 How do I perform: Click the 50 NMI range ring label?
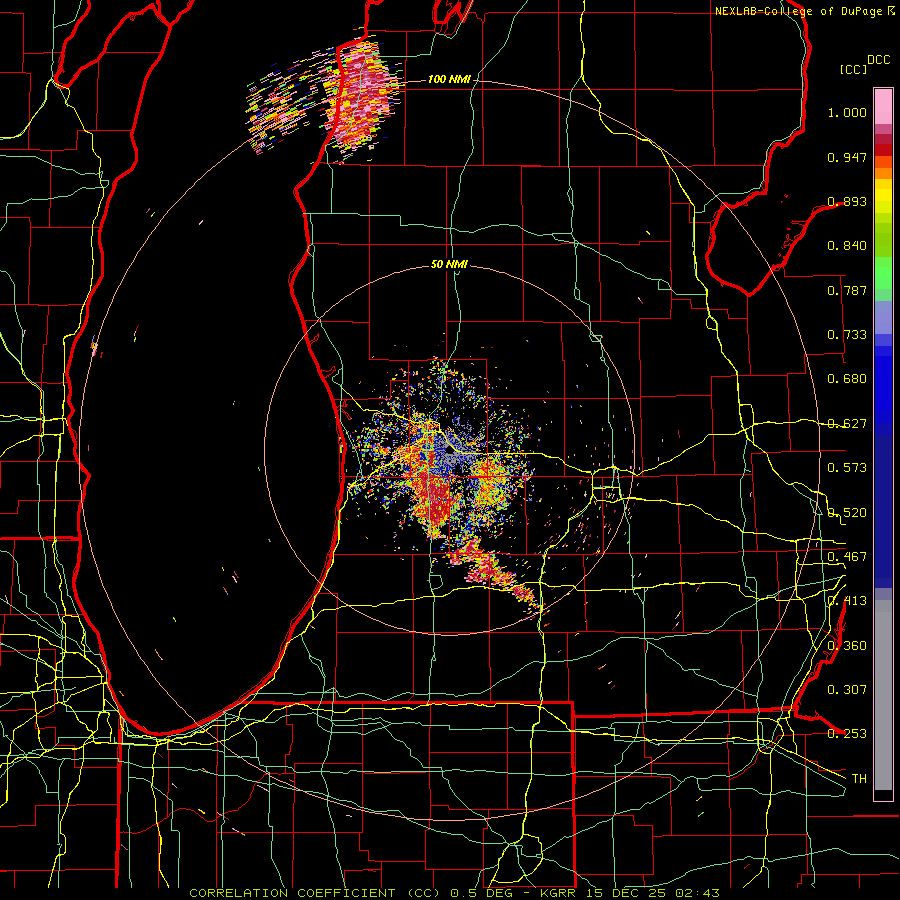pos(449,265)
